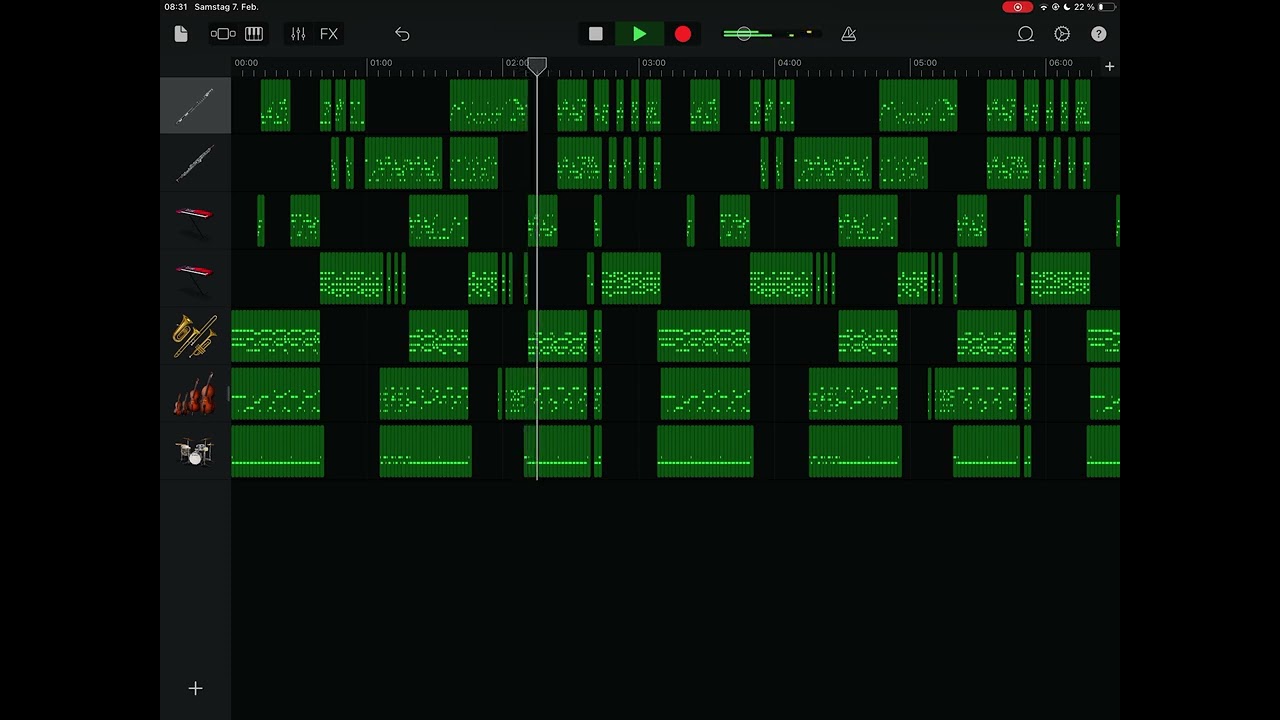Click the 00:00 ruler mark

click(x=246, y=63)
